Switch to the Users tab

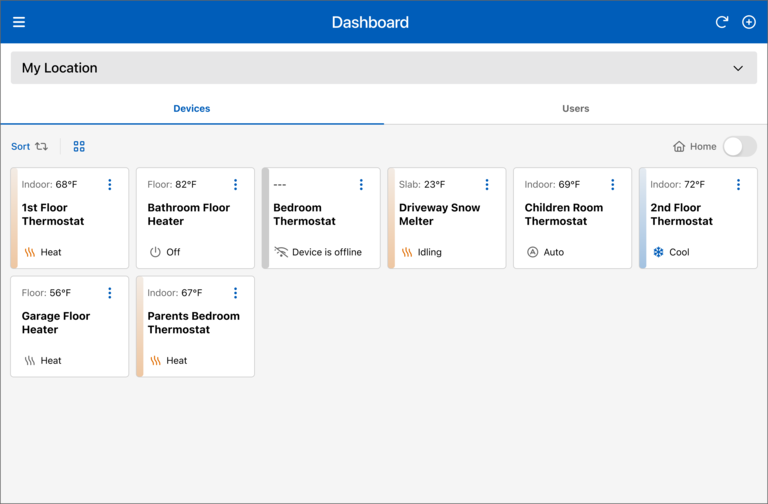tap(575, 108)
